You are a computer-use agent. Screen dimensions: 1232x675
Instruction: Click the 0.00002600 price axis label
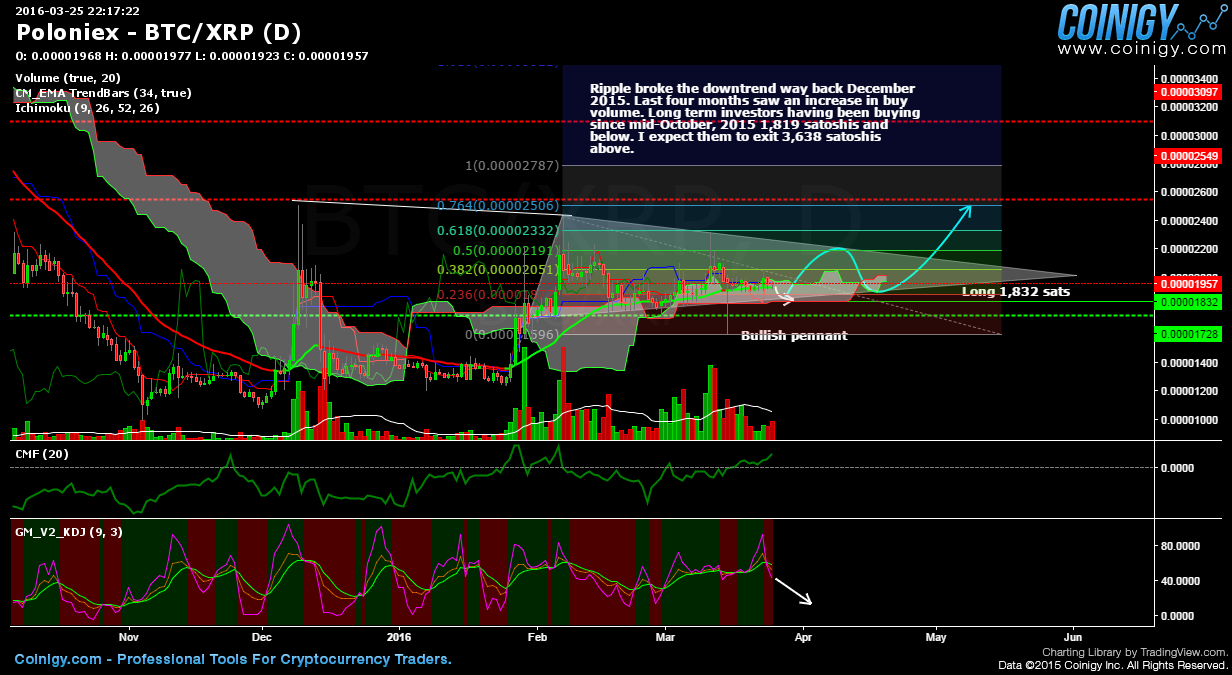click(1190, 192)
